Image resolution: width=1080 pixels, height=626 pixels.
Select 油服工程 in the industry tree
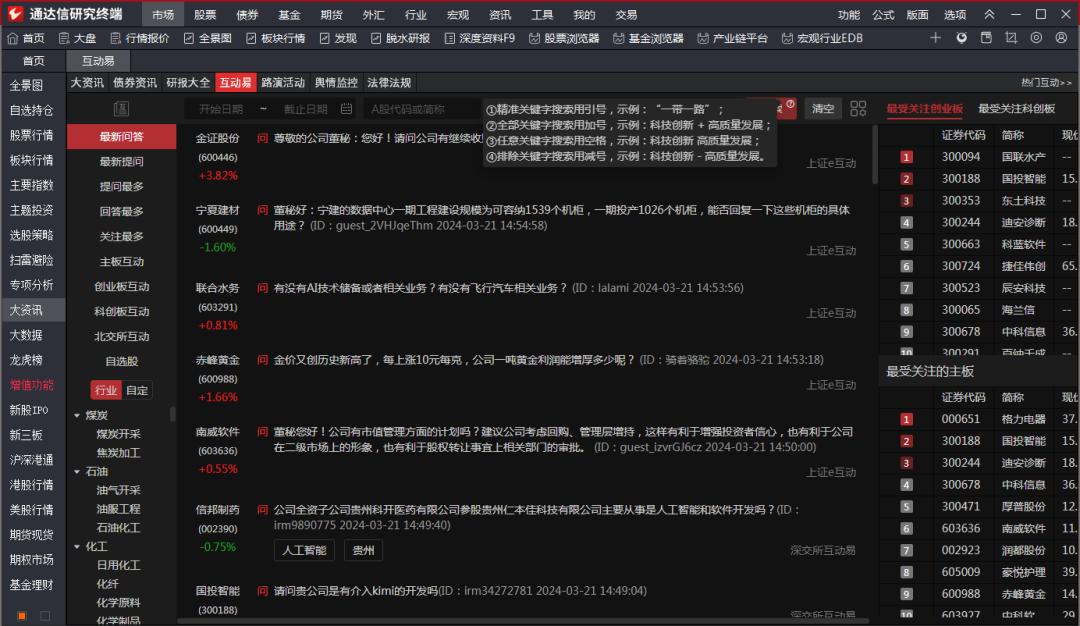pyautogui.click(x=118, y=509)
